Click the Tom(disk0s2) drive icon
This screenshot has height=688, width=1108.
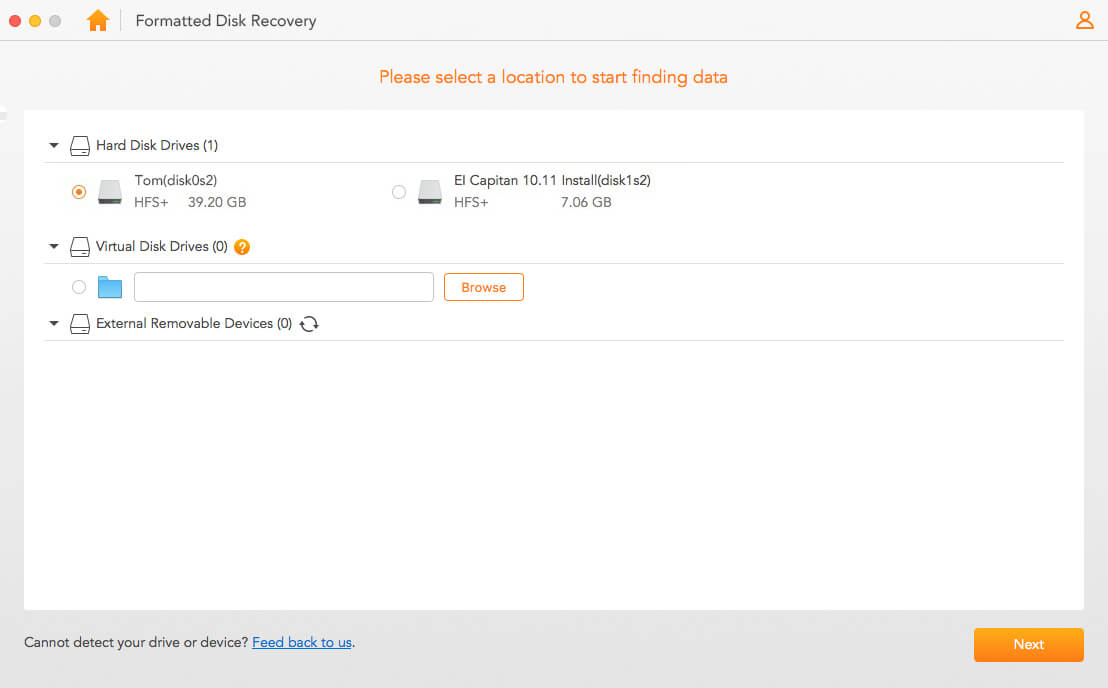pyautogui.click(x=110, y=192)
